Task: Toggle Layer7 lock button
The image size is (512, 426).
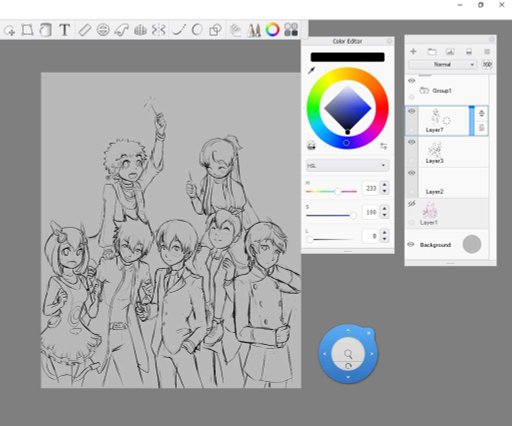Action: coord(482,128)
